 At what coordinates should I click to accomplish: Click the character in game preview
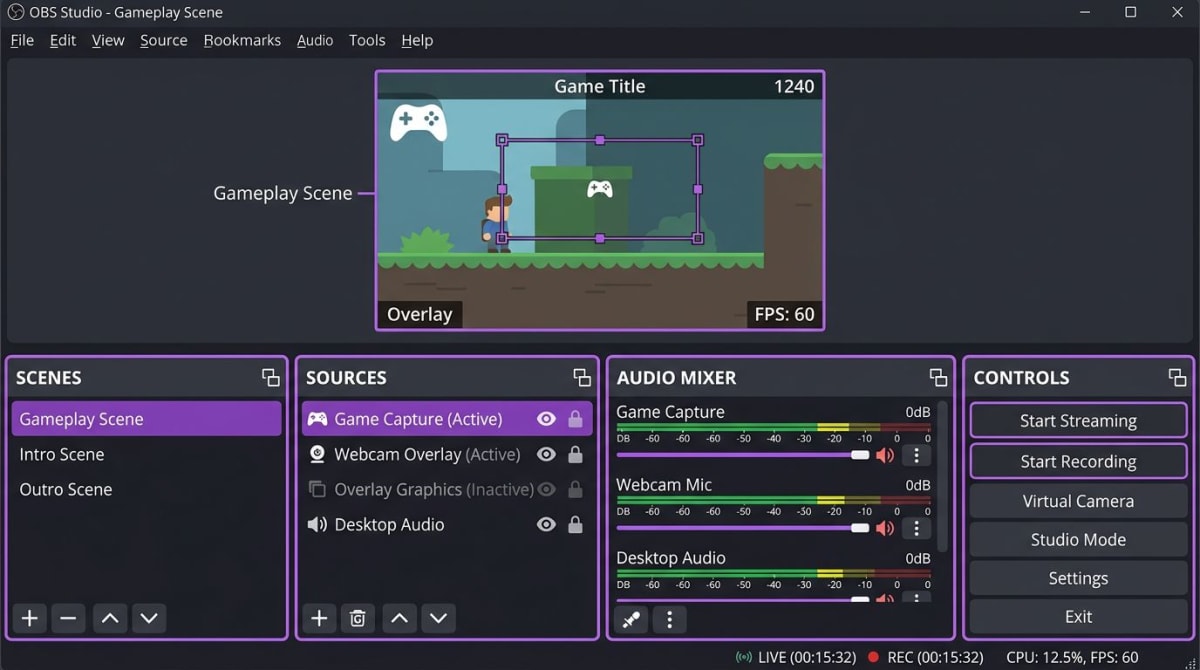coord(497,223)
